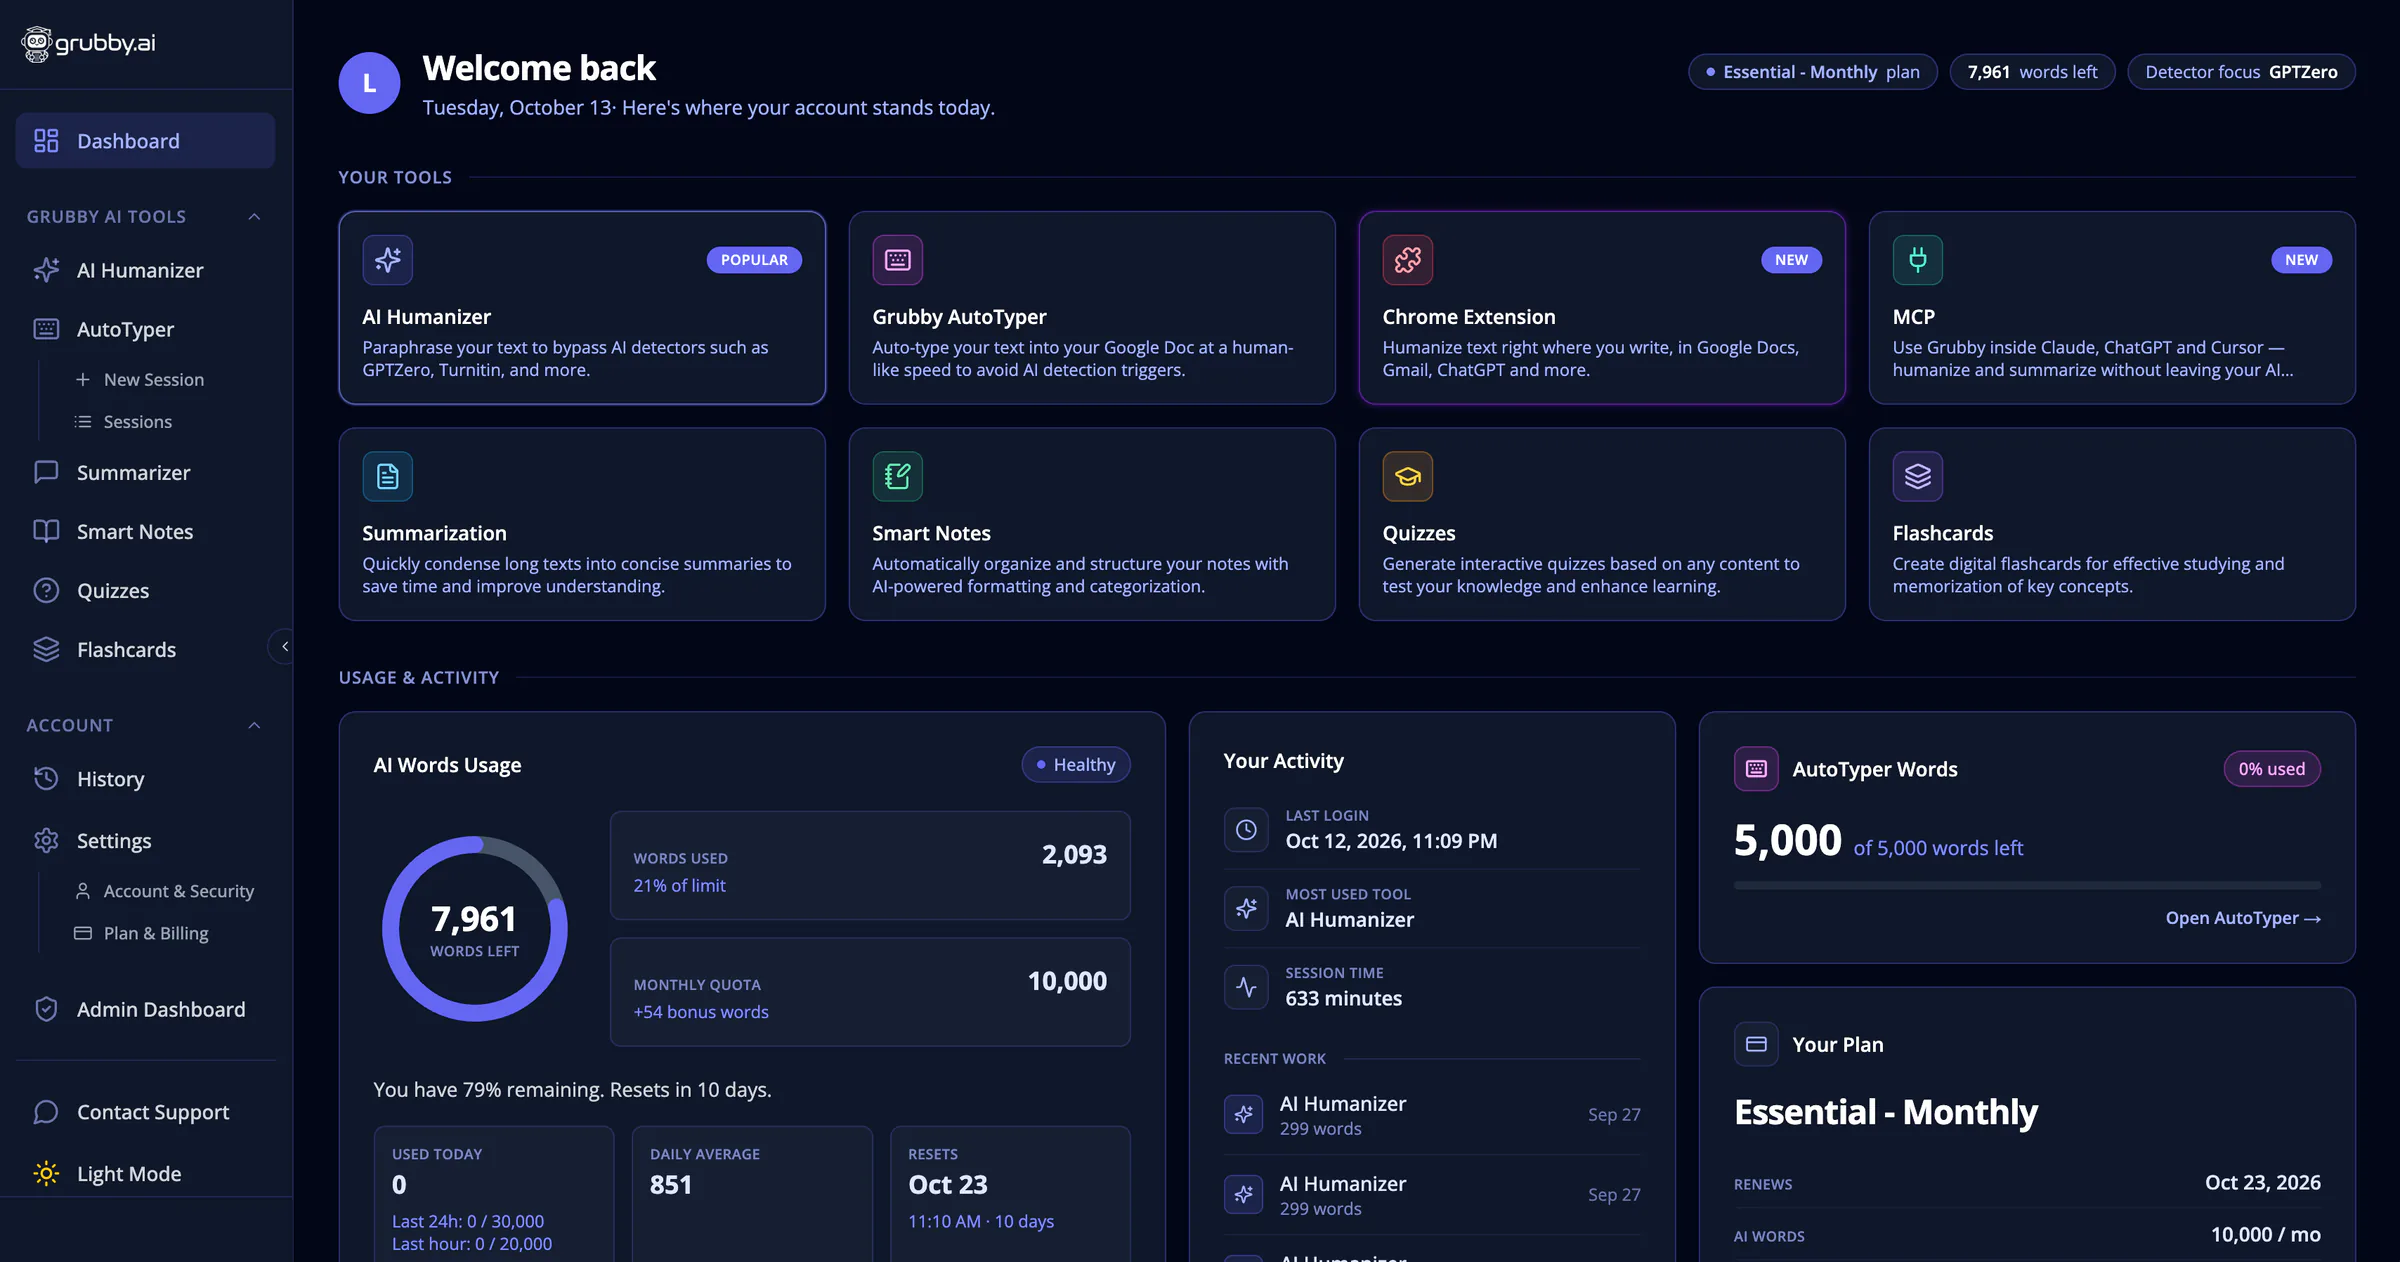Image resolution: width=2400 pixels, height=1262 pixels.
Task: Click the Dashboard grid icon in sidebar
Action: pos(46,141)
